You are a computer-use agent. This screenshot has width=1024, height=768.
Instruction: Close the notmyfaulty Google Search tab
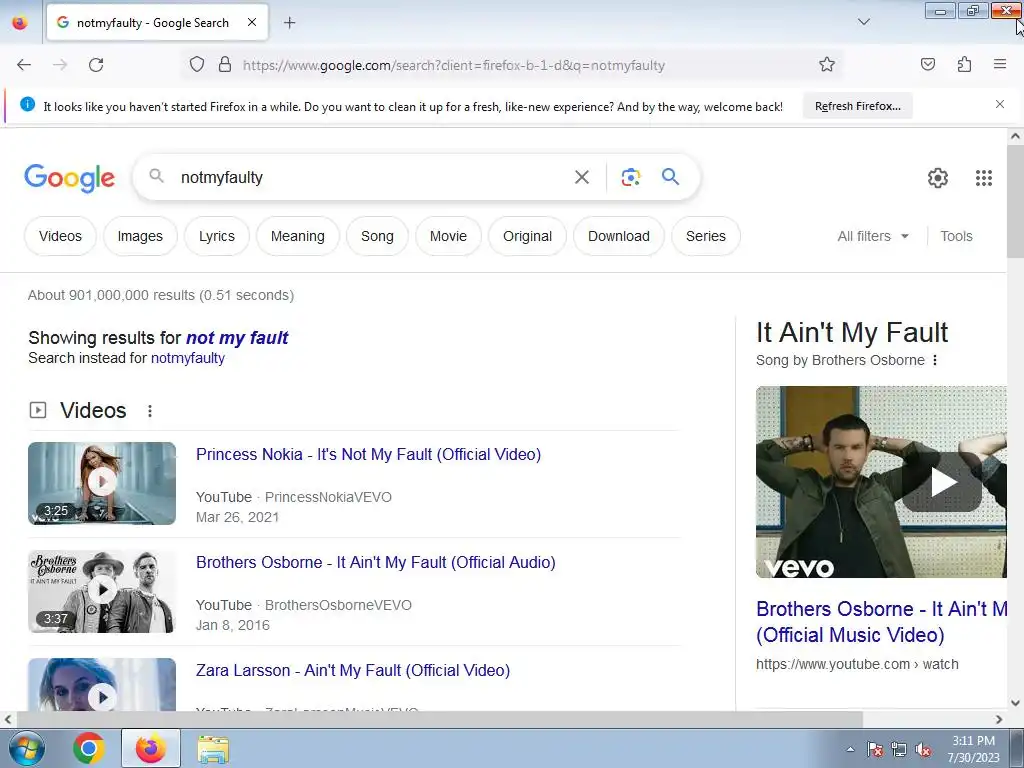251,23
